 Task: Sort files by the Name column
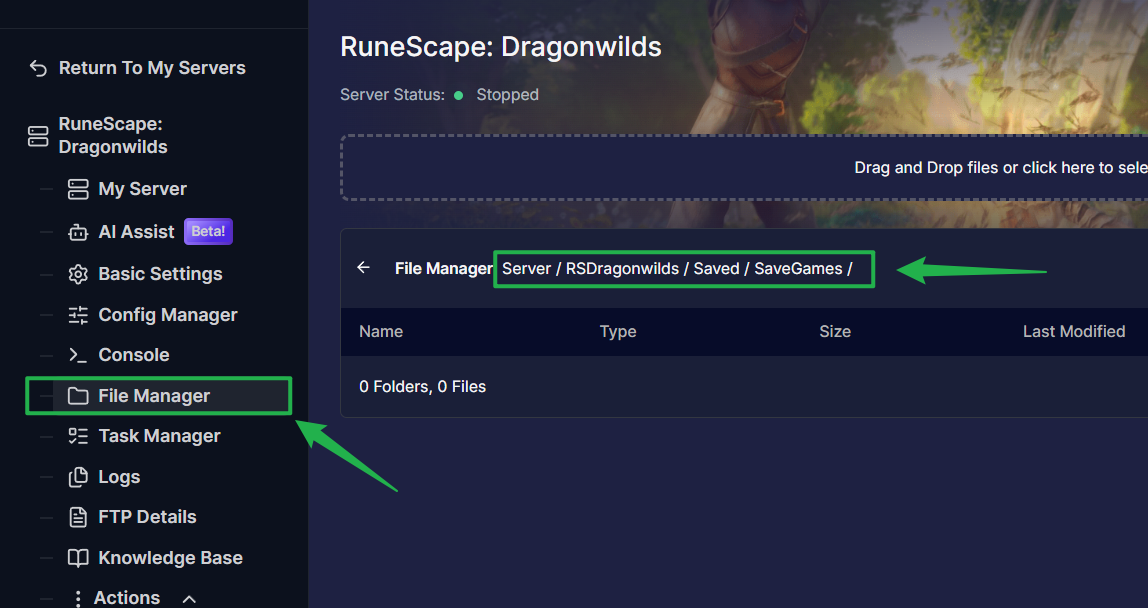point(381,331)
